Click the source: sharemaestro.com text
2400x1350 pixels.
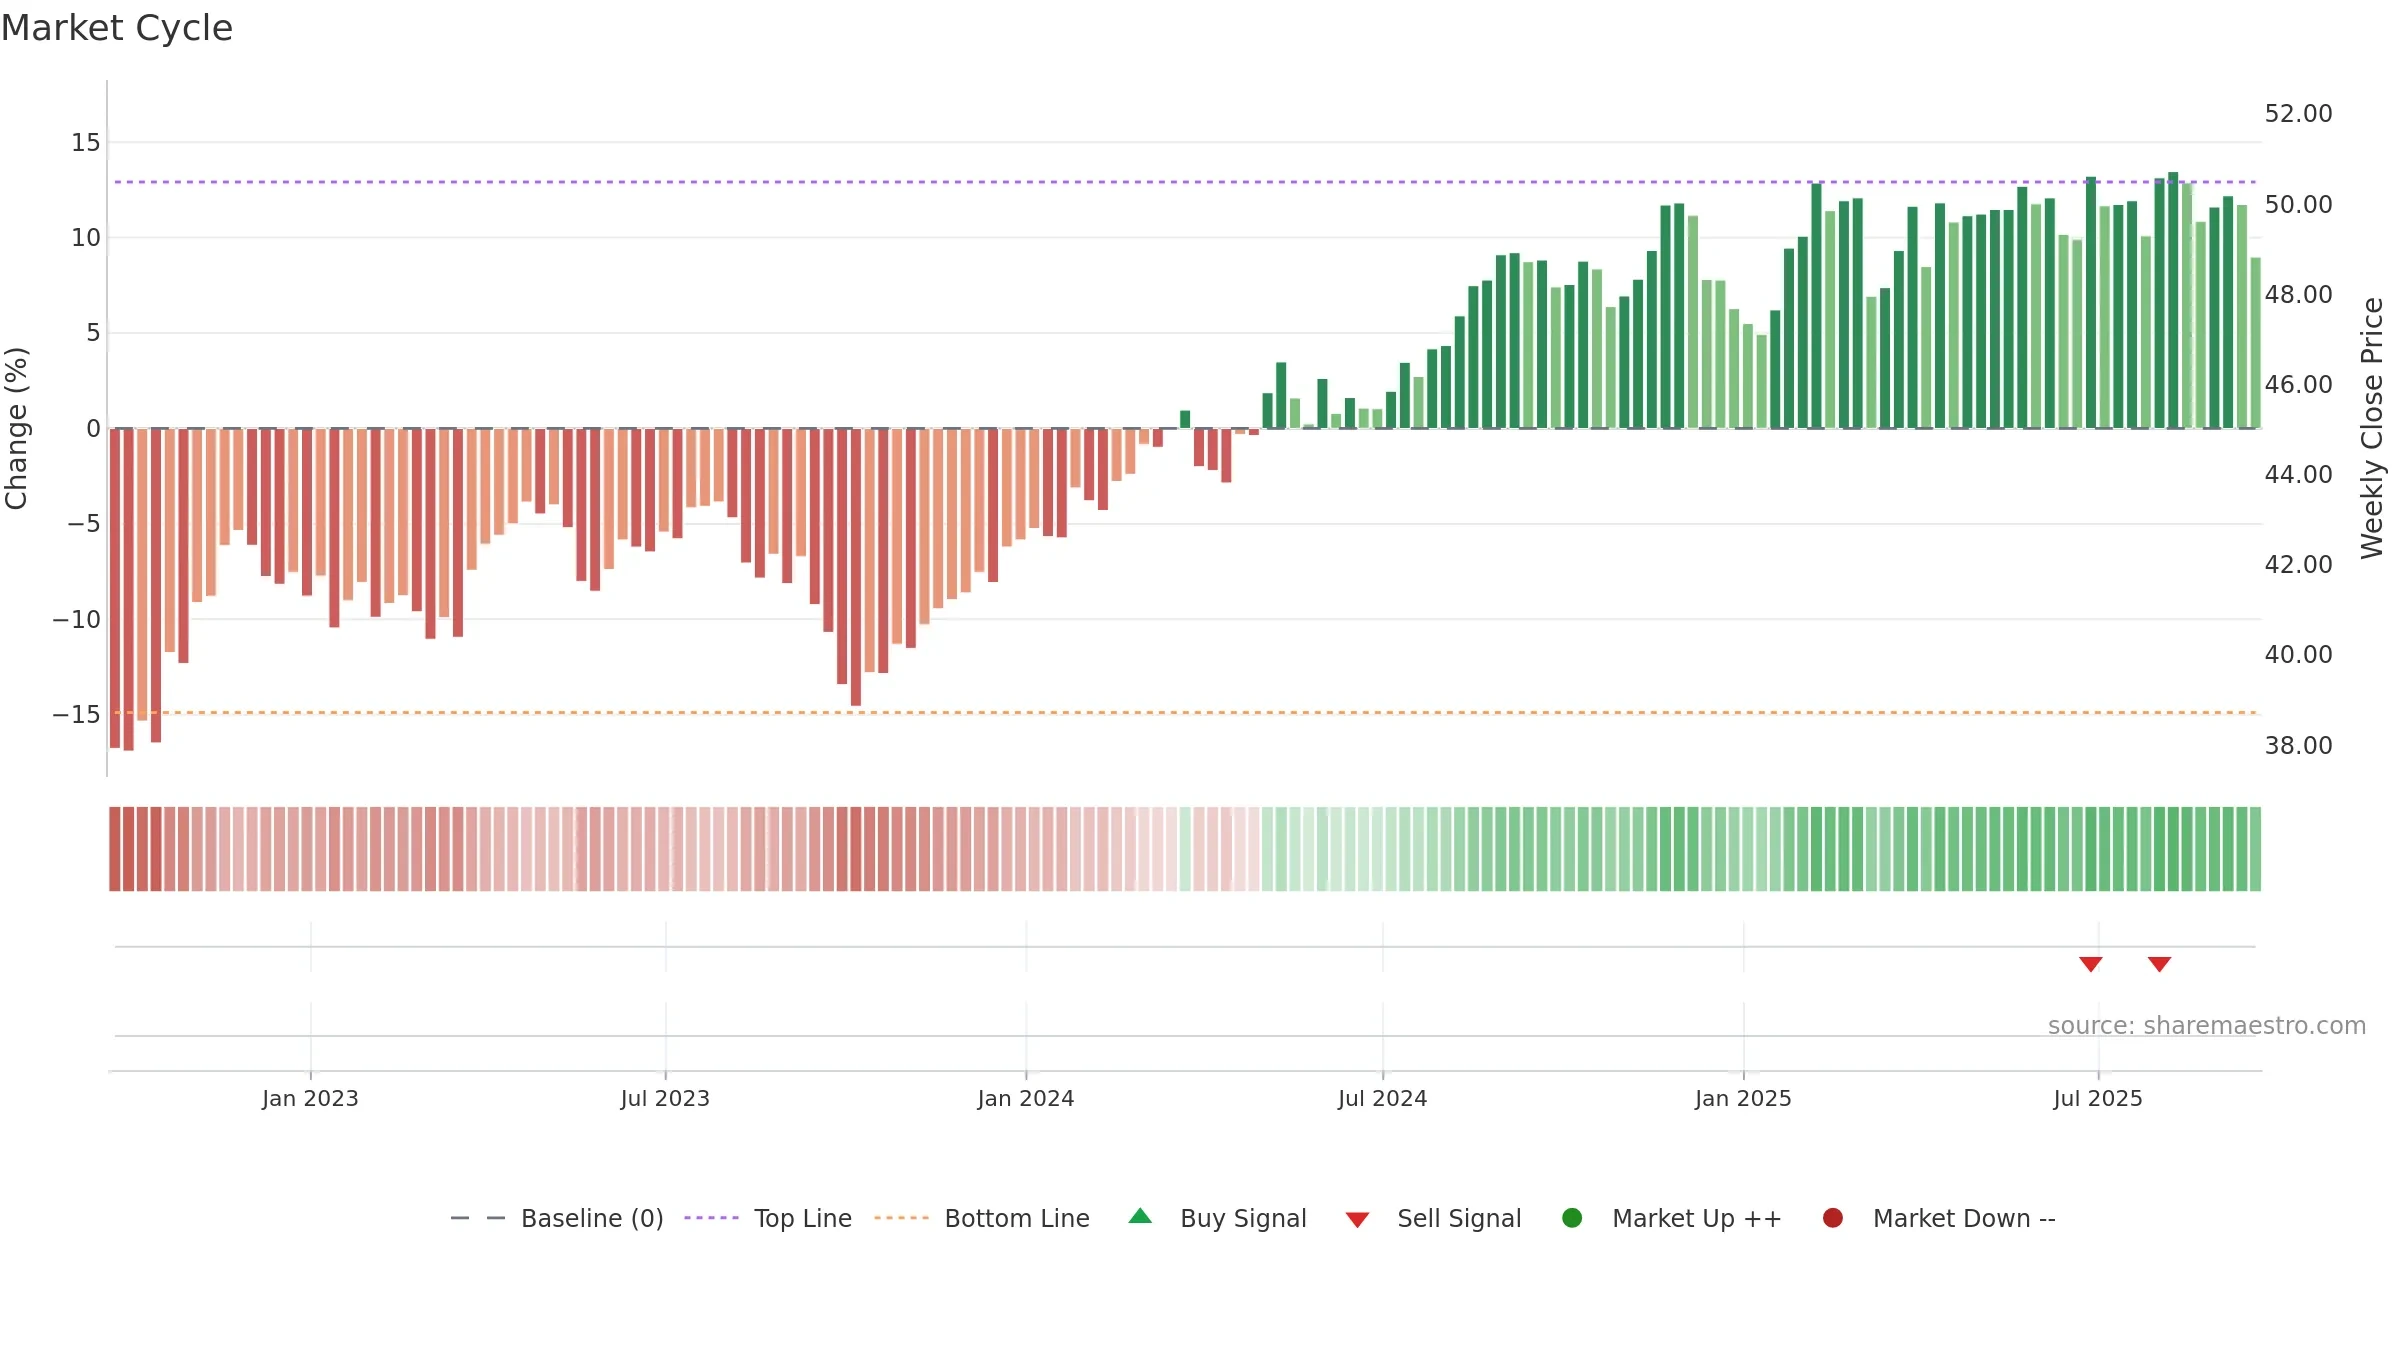pyautogui.click(x=2207, y=1026)
